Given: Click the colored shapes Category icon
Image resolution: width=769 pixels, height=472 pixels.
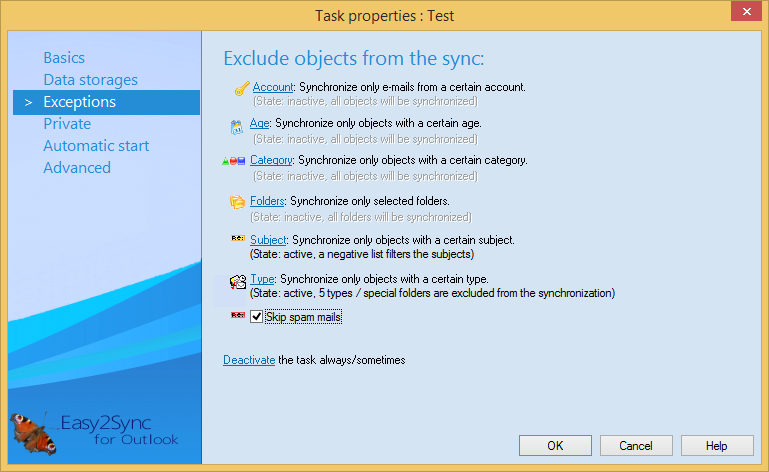Looking at the screenshot, I should pyautogui.click(x=233, y=161).
